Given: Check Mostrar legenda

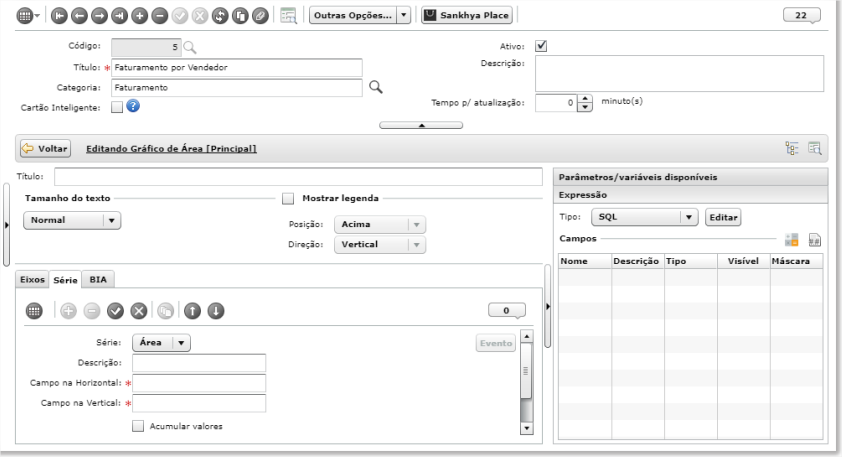Looking at the screenshot, I should coord(288,199).
